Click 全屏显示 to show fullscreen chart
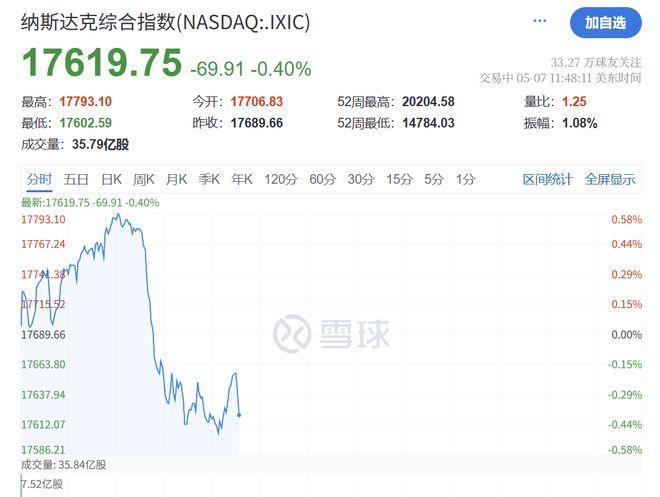660x497 pixels. (x=610, y=179)
